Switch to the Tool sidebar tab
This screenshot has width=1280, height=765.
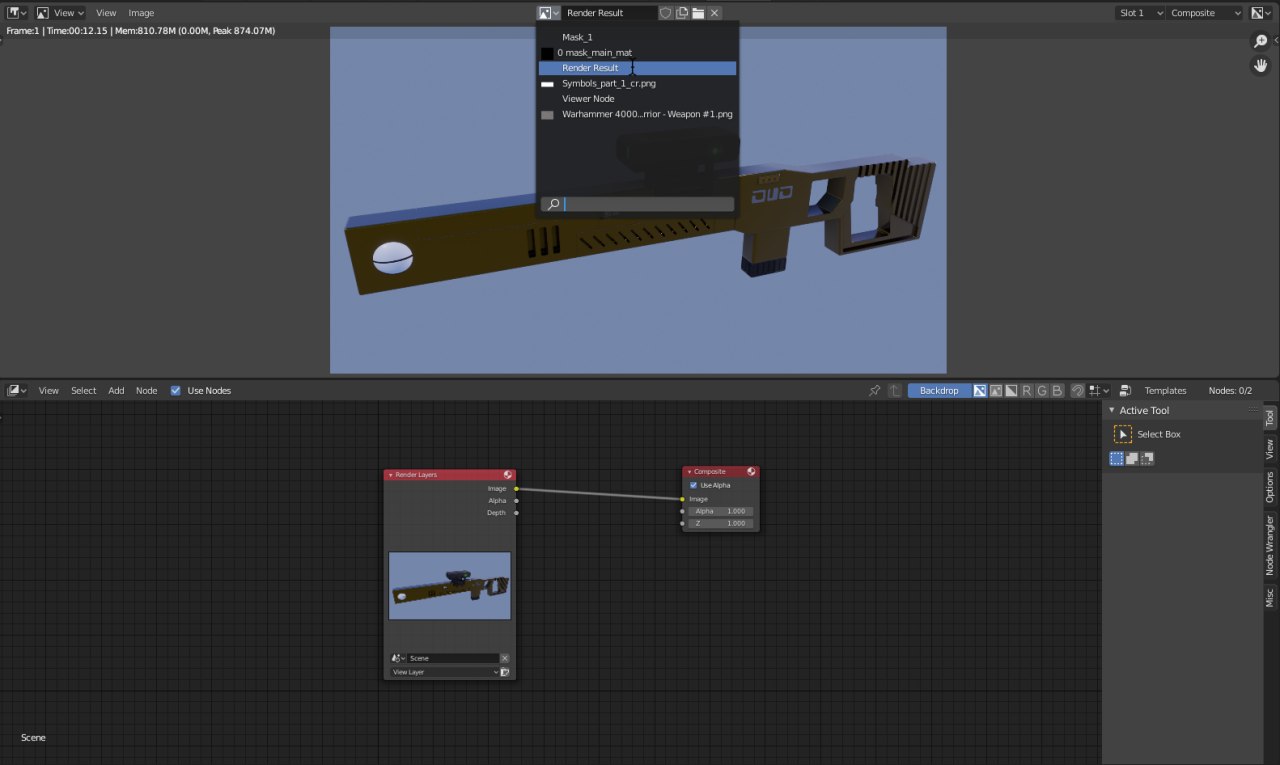click(x=1270, y=419)
